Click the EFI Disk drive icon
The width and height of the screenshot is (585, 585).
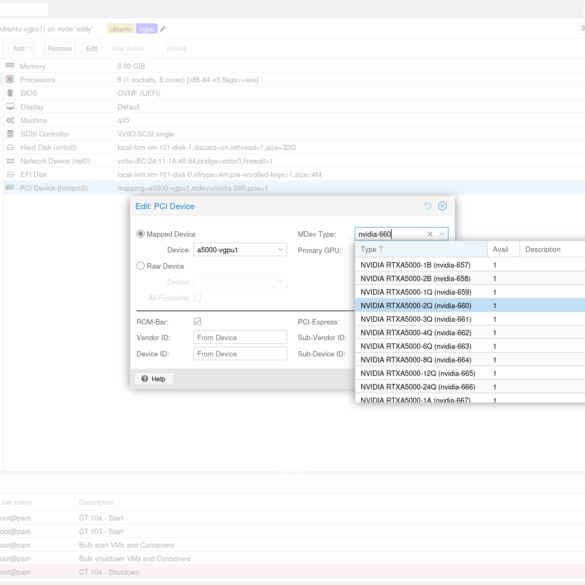10,175
